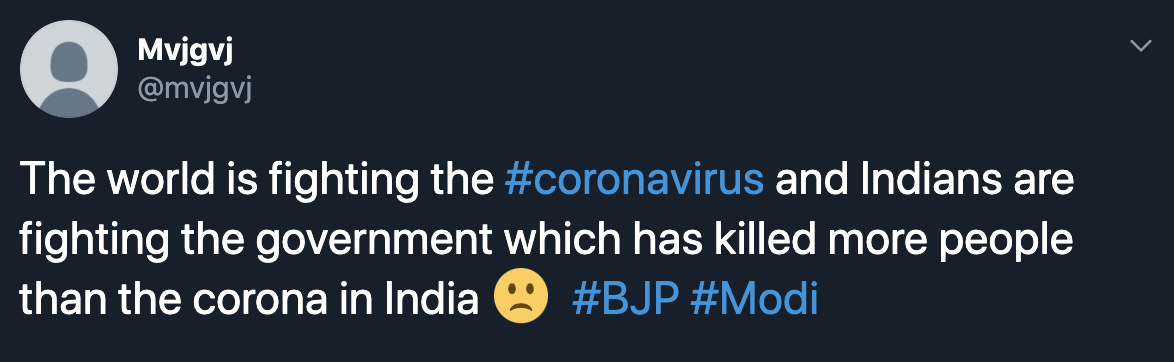Open the default profile avatar of Mvjgvj
This screenshot has width=1174, height=362.
point(69,69)
